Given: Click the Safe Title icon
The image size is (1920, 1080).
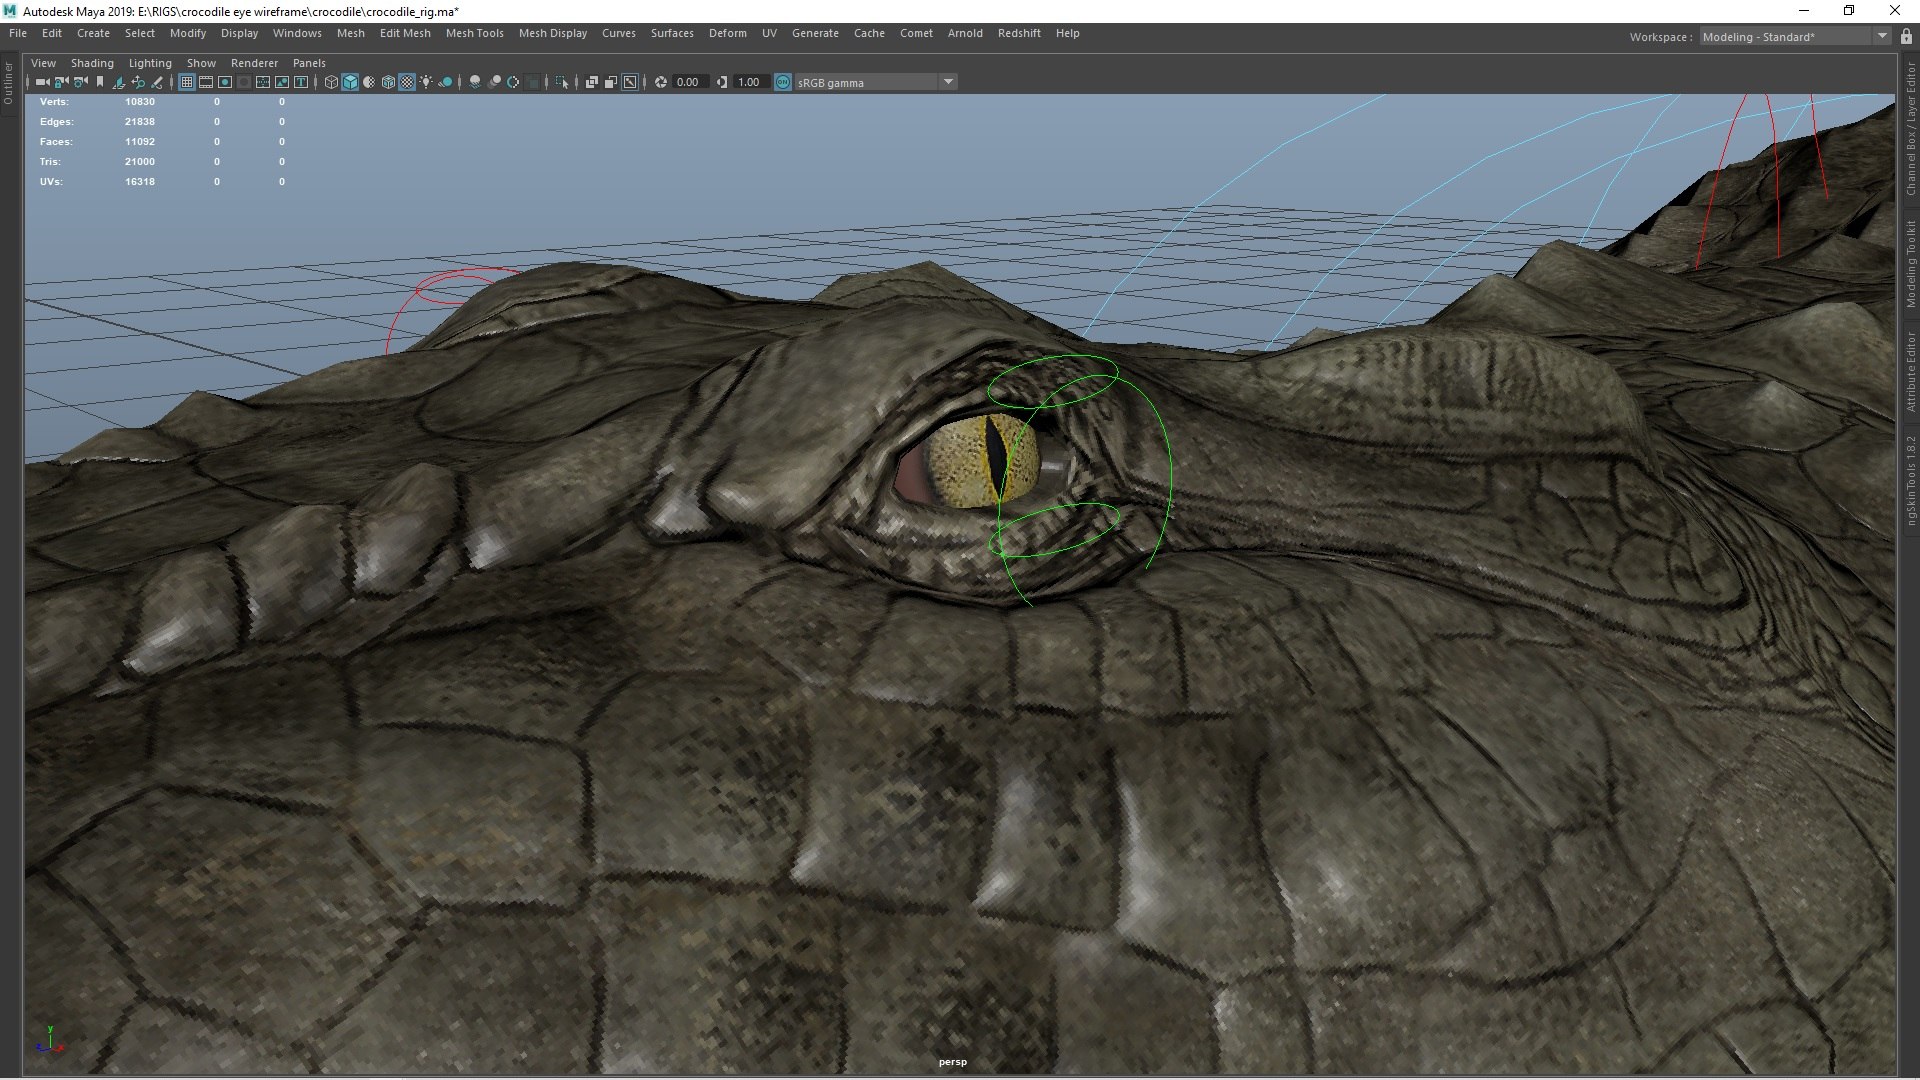Looking at the screenshot, I should [x=301, y=82].
